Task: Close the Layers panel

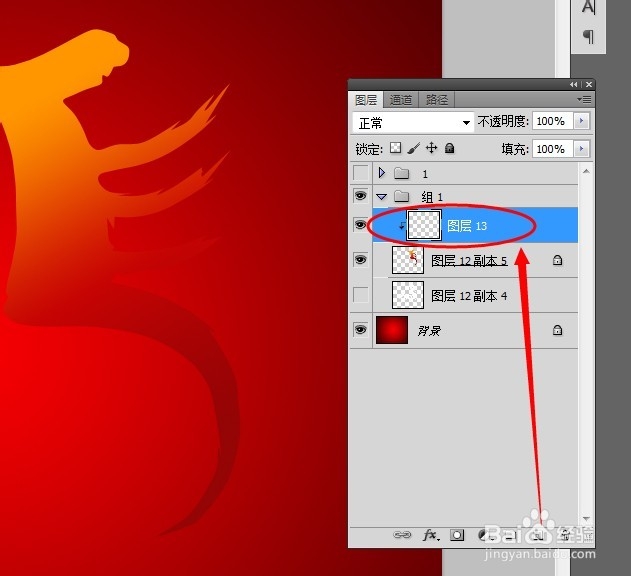Action: (589, 85)
